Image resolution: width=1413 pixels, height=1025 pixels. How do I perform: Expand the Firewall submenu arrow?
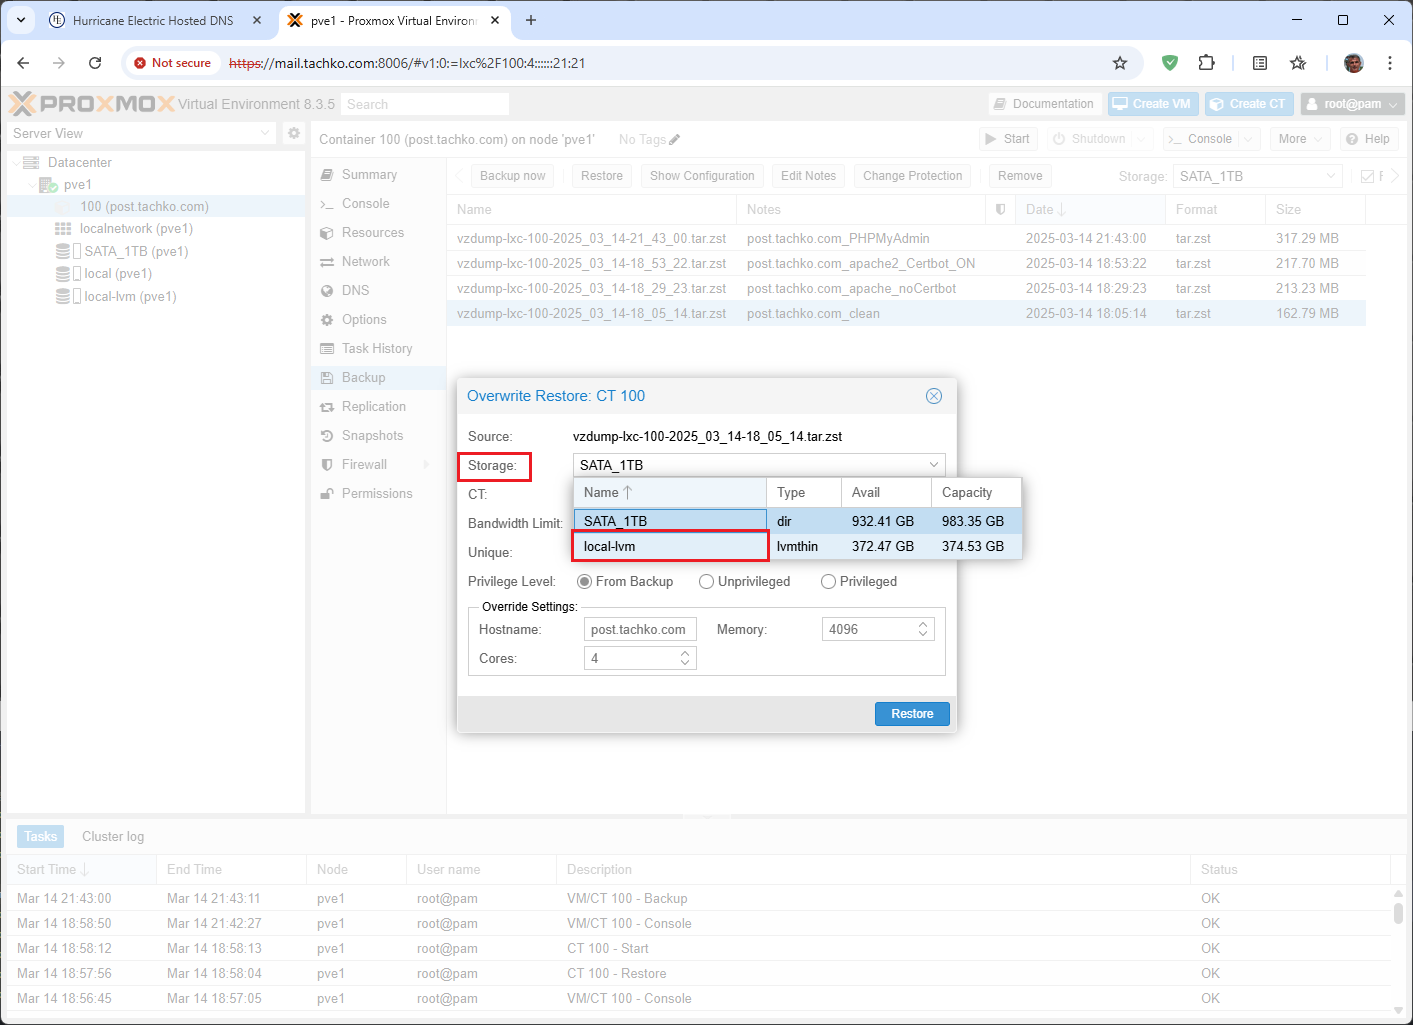(x=428, y=465)
